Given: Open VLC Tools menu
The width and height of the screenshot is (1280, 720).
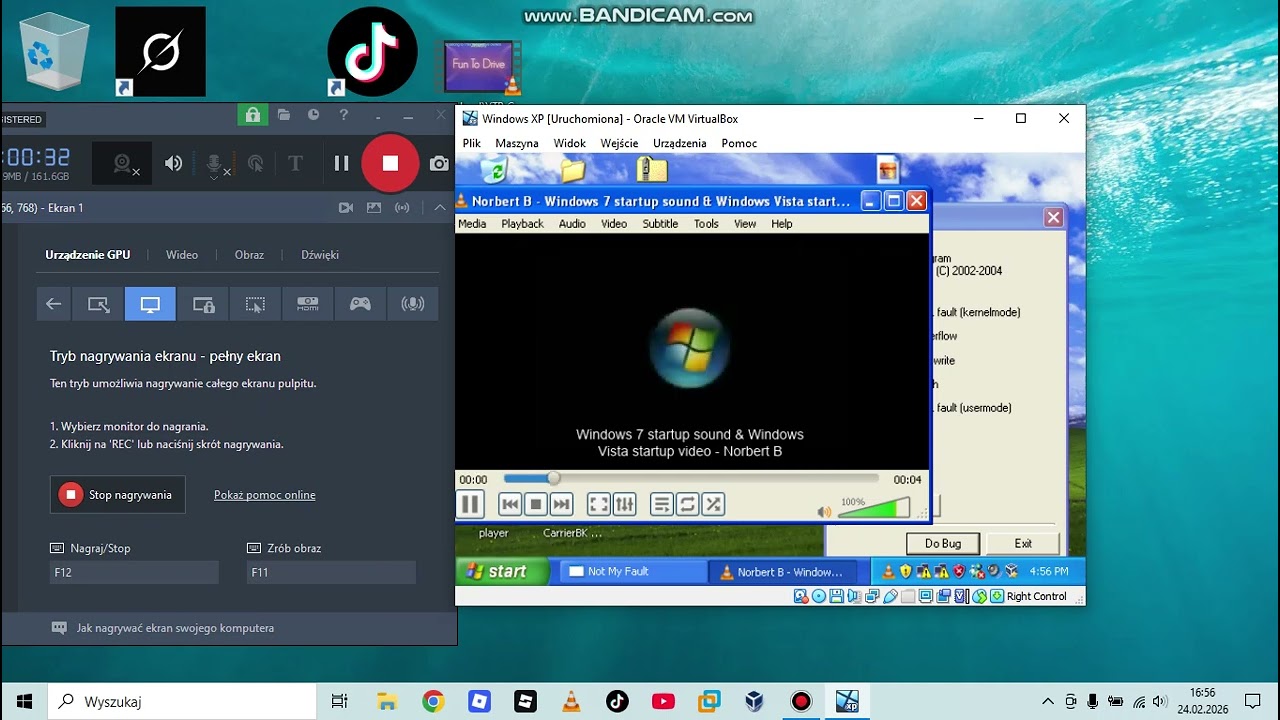Looking at the screenshot, I should tap(706, 224).
